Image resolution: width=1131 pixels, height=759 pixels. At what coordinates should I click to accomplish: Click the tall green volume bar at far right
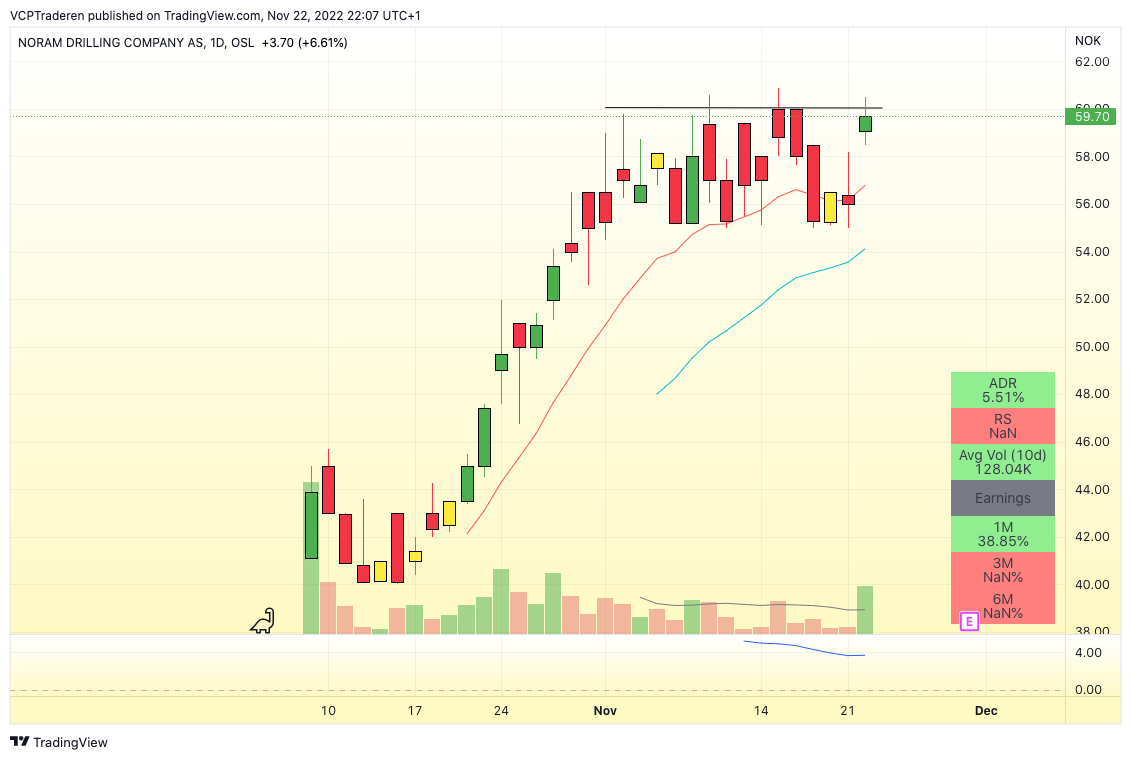click(x=865, y=610)
